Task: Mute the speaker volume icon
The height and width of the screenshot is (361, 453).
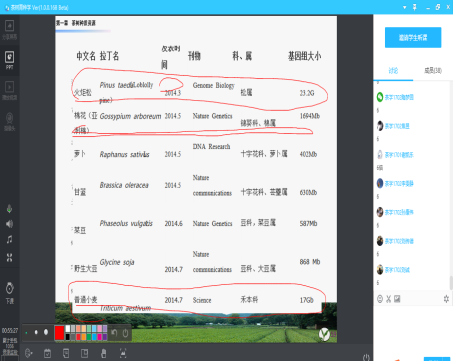Action: click(x=9, y=224)
